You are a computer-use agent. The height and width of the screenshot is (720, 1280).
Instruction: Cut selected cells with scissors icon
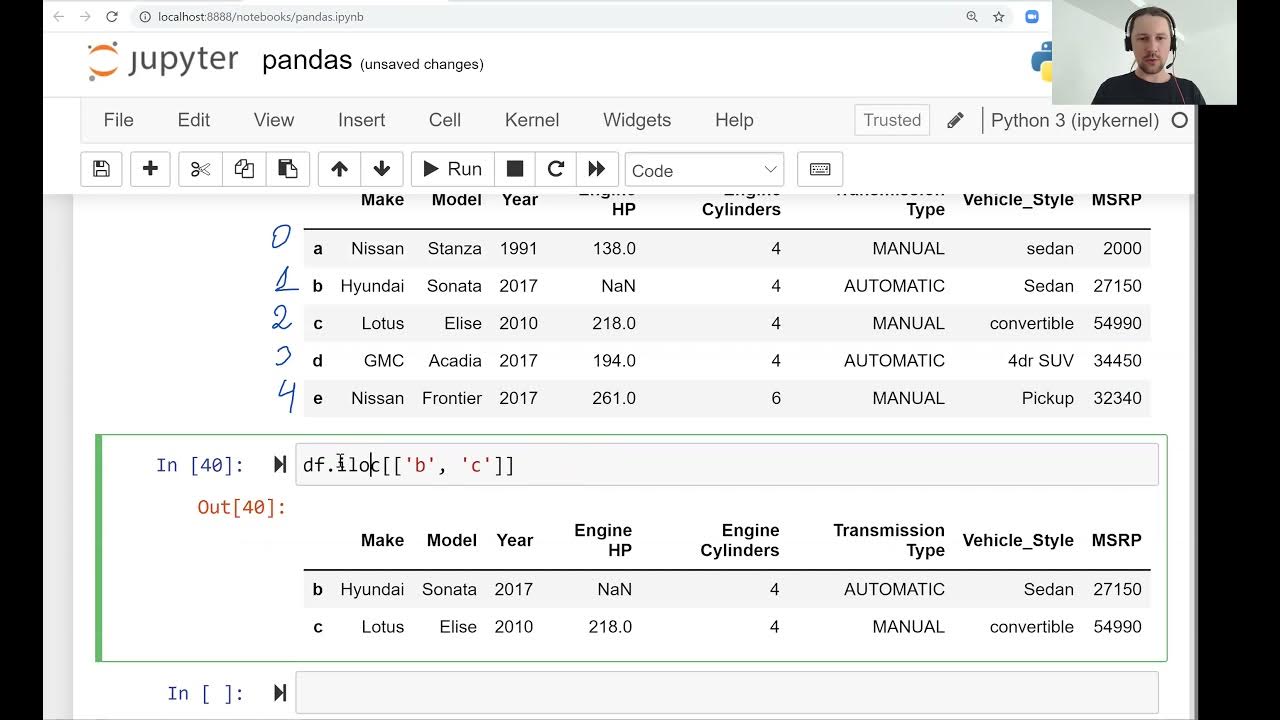(x=200, y=169)
